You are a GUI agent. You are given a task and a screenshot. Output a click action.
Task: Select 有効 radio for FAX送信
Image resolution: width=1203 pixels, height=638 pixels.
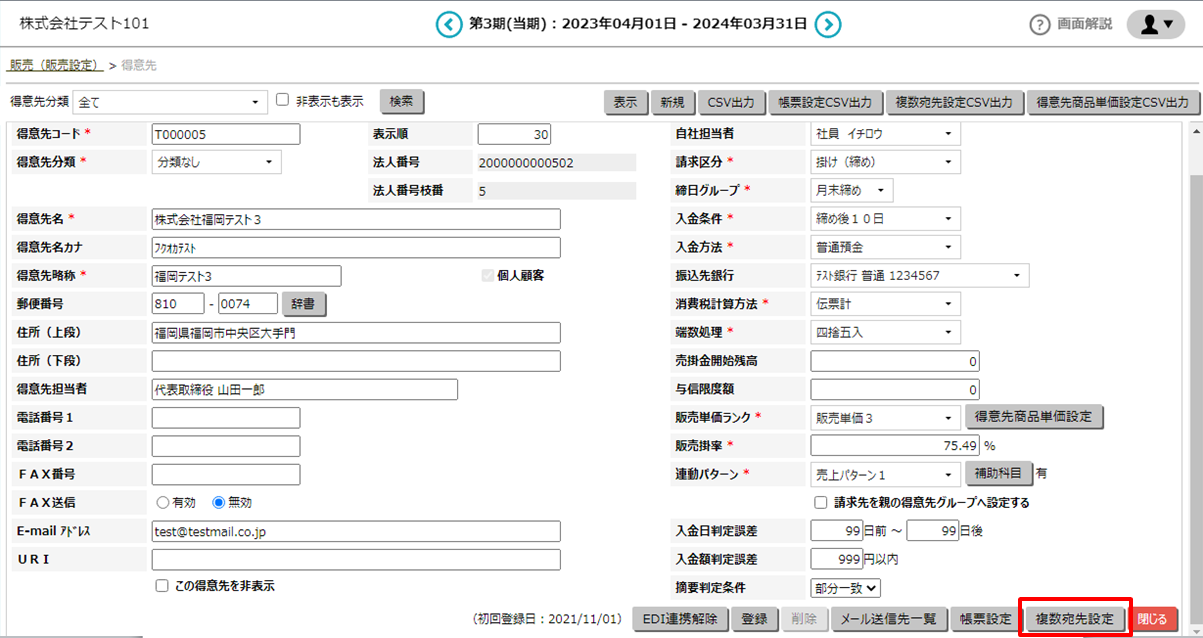point(163,503)
